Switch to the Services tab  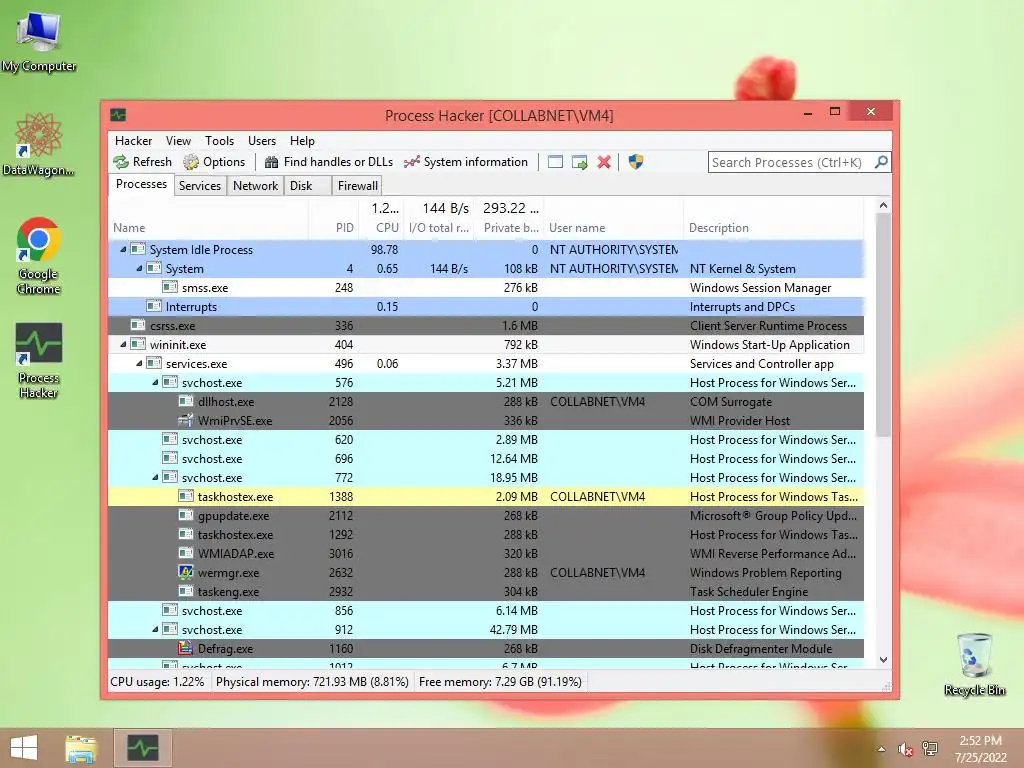[200, 186]
